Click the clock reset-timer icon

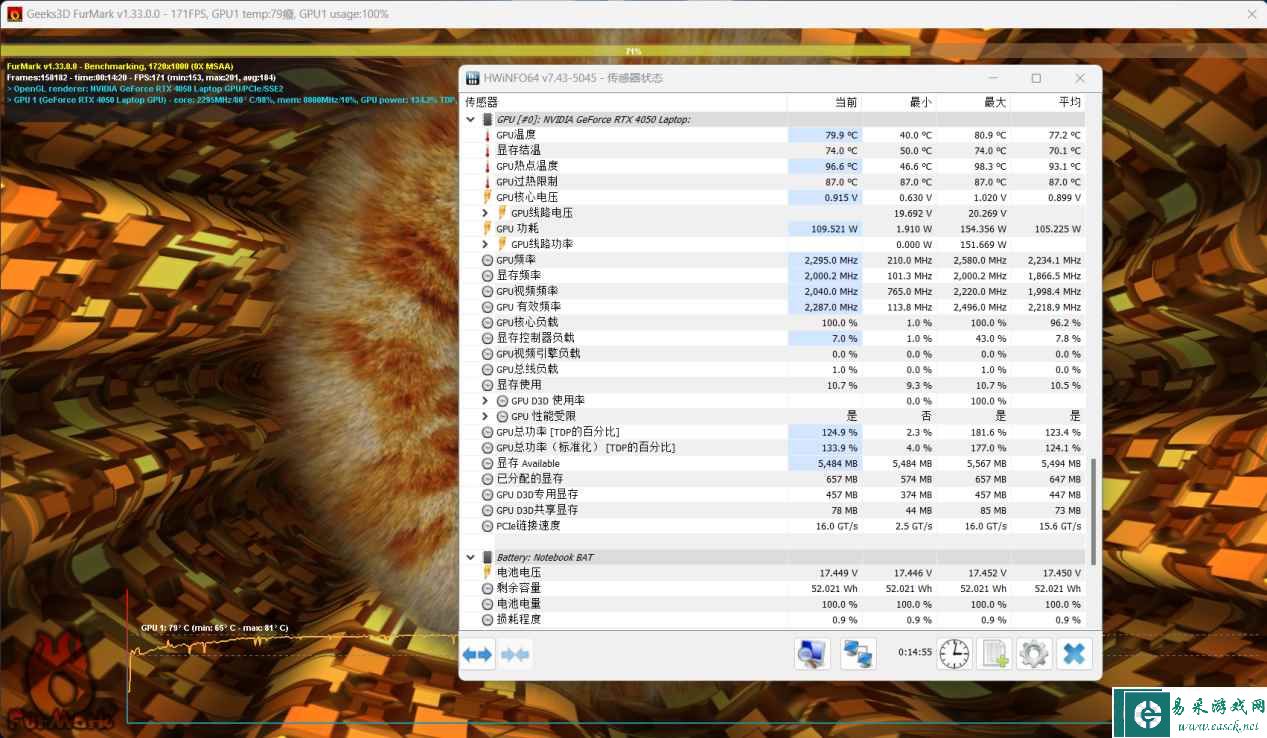pyautogui.click(x=954, y=654)
